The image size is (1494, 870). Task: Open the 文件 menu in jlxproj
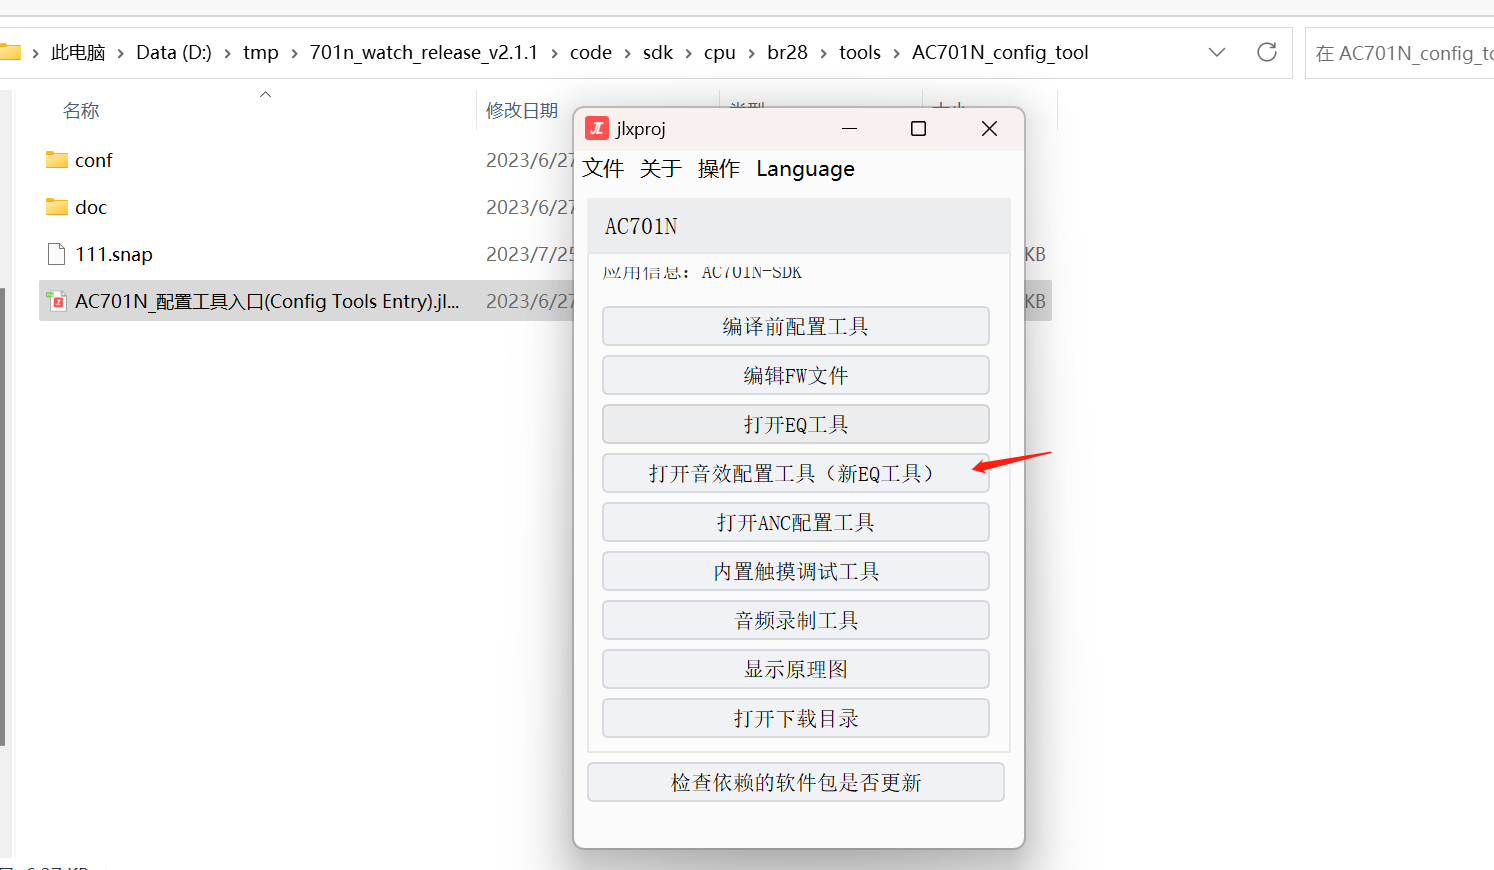click(603, 169)
